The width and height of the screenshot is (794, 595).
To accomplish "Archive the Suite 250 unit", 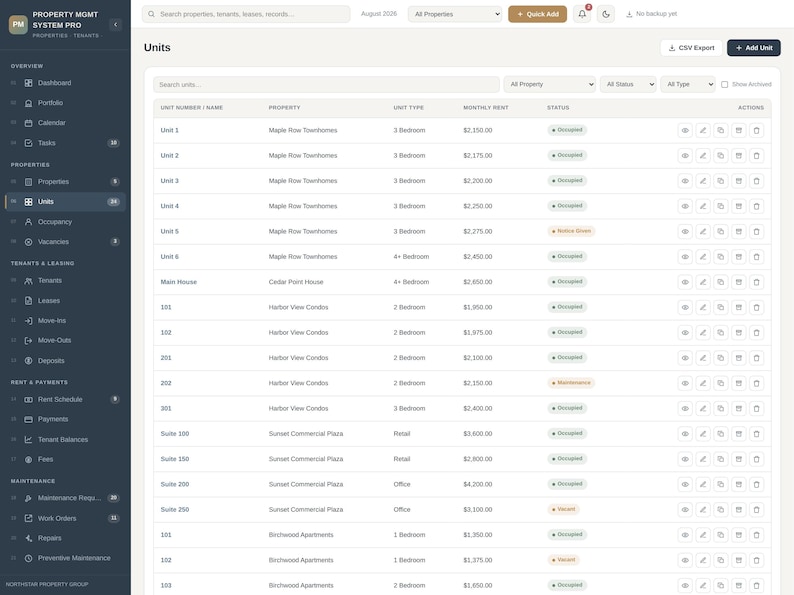I will pos(739,510).
